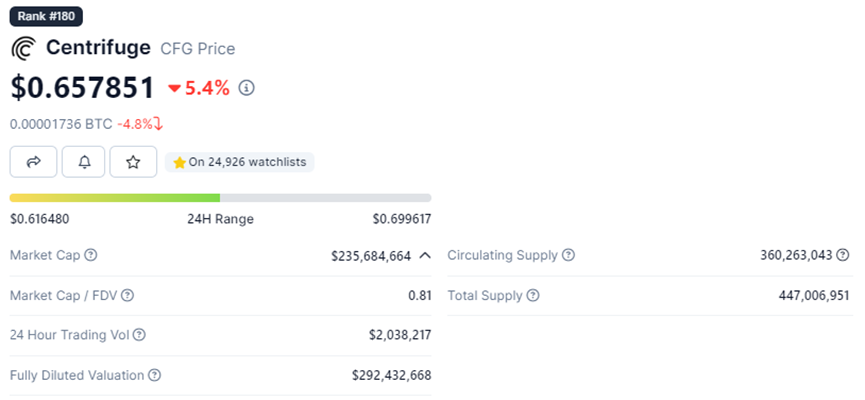The width and height of the screenshot is (865, 400).
Task: Click the Total Supply label
Action: click(x=485, y=296)
